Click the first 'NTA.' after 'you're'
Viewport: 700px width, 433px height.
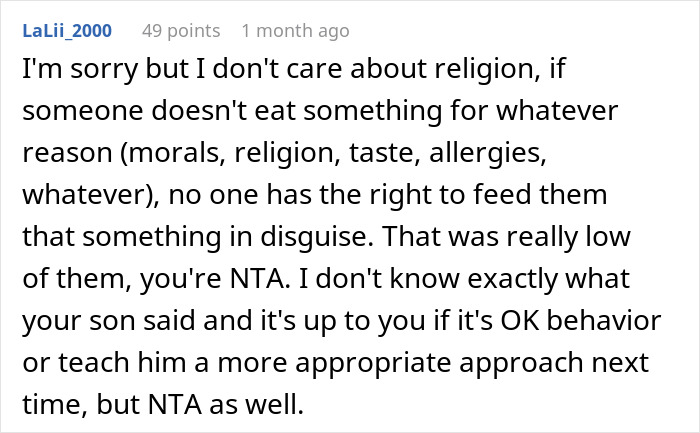[x=259, y=279]
